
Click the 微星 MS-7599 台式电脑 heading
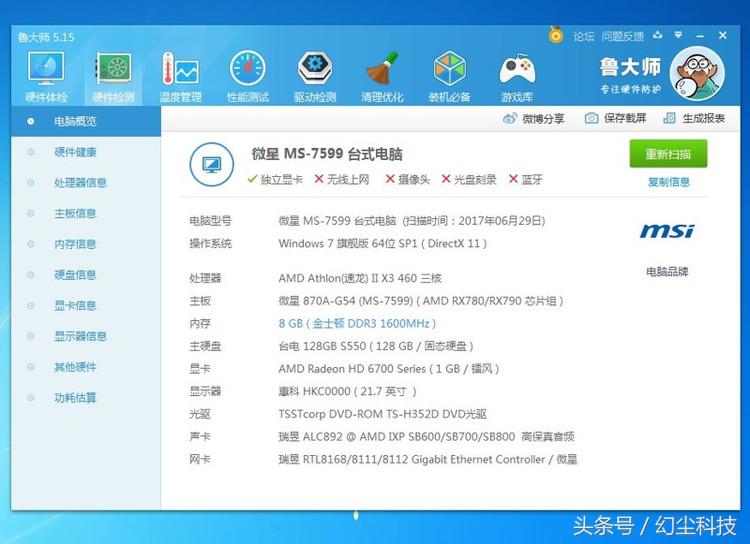[x=327, y=154]
